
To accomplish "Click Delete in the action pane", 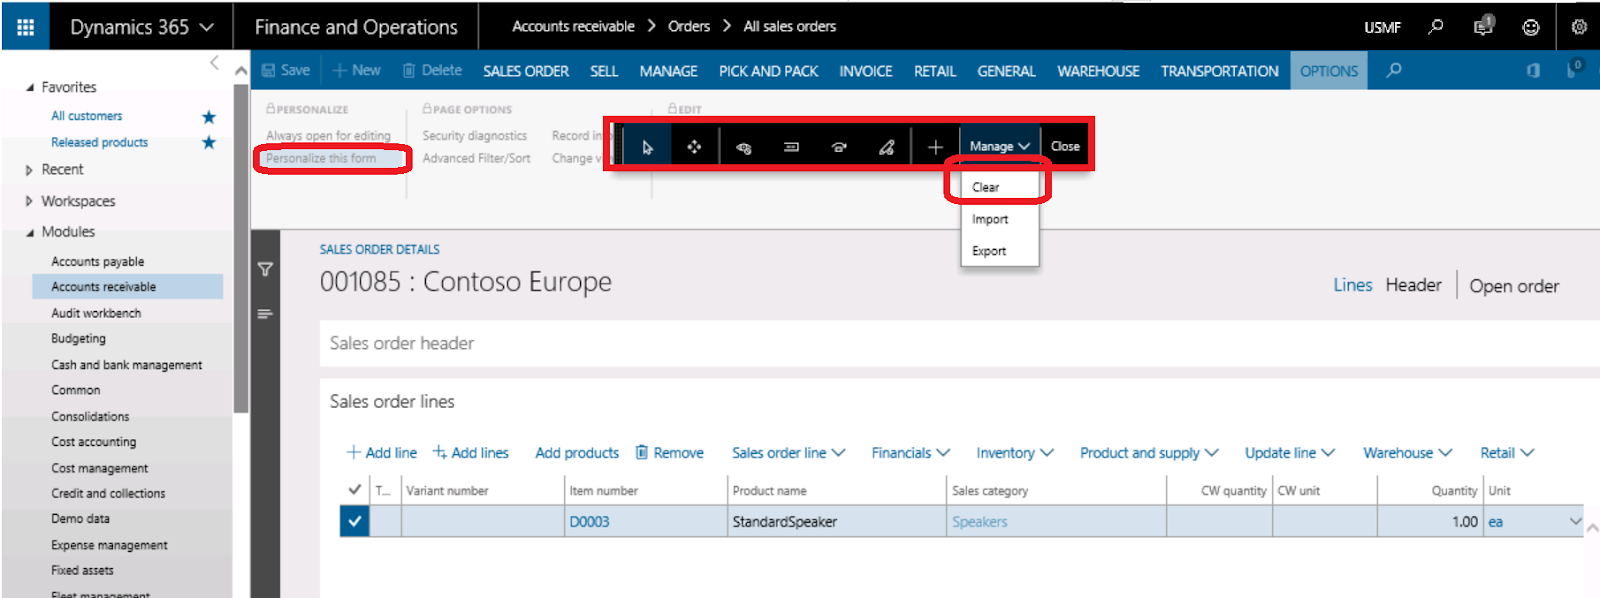I will (x=432, y=70).
